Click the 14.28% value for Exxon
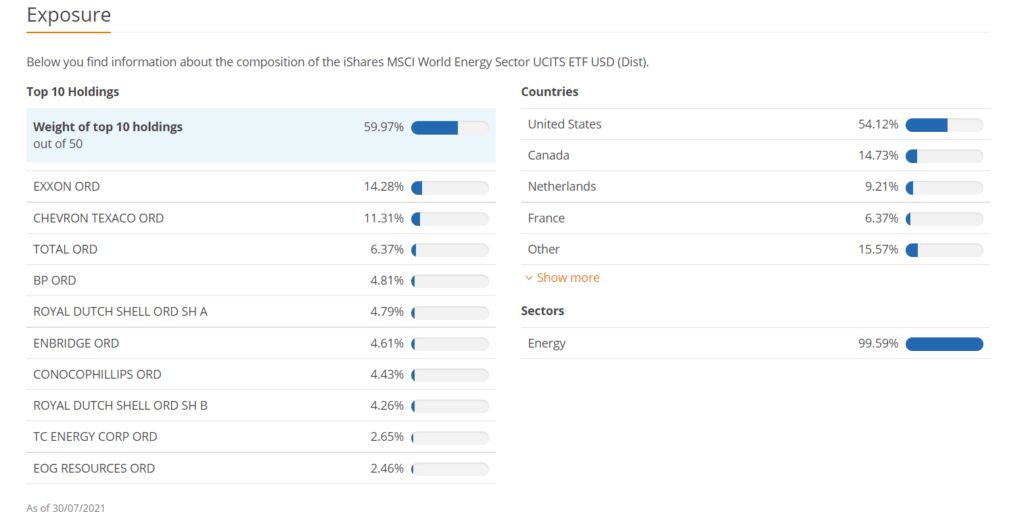The width and height of the screenshot is (1024, 522). (x=383, y=187)
